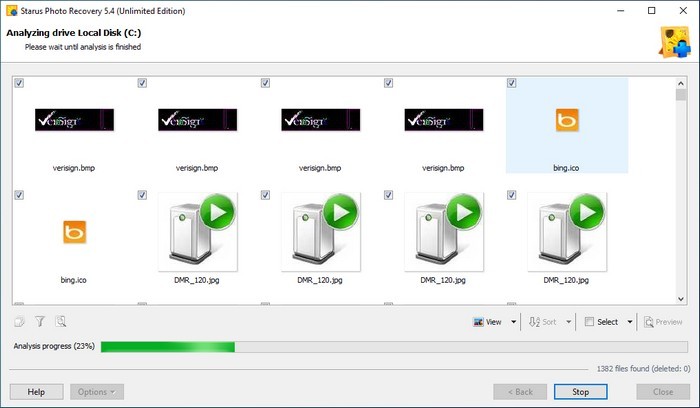Click the Starus Photo Recovery logo icon
Viewport: 700px width, 408px height.
[672, 38]
